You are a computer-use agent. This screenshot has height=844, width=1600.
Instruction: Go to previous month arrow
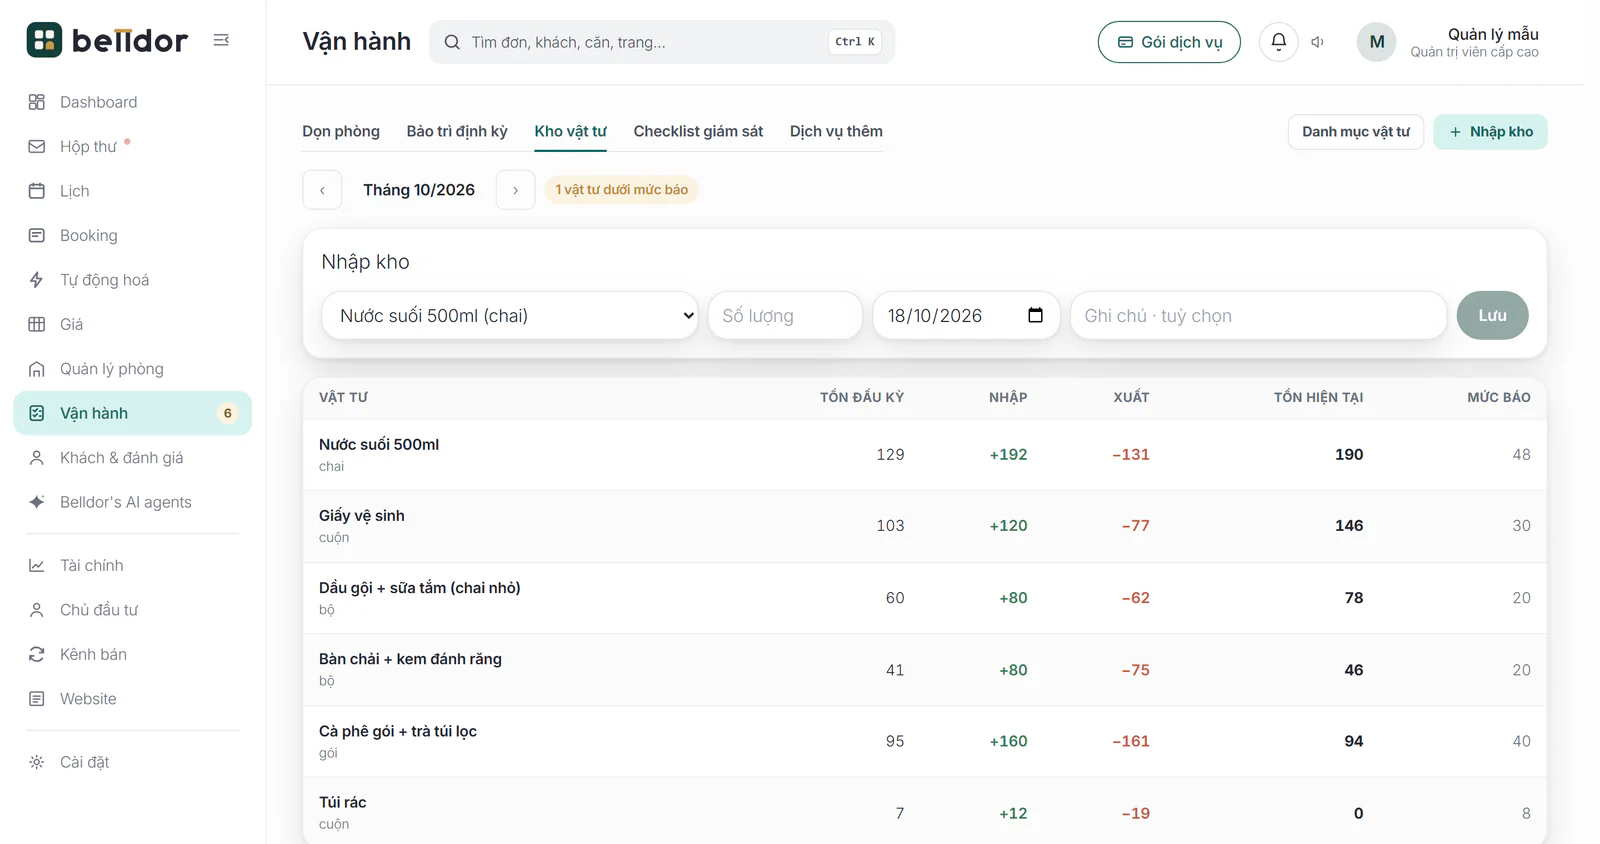pos(322,190)
